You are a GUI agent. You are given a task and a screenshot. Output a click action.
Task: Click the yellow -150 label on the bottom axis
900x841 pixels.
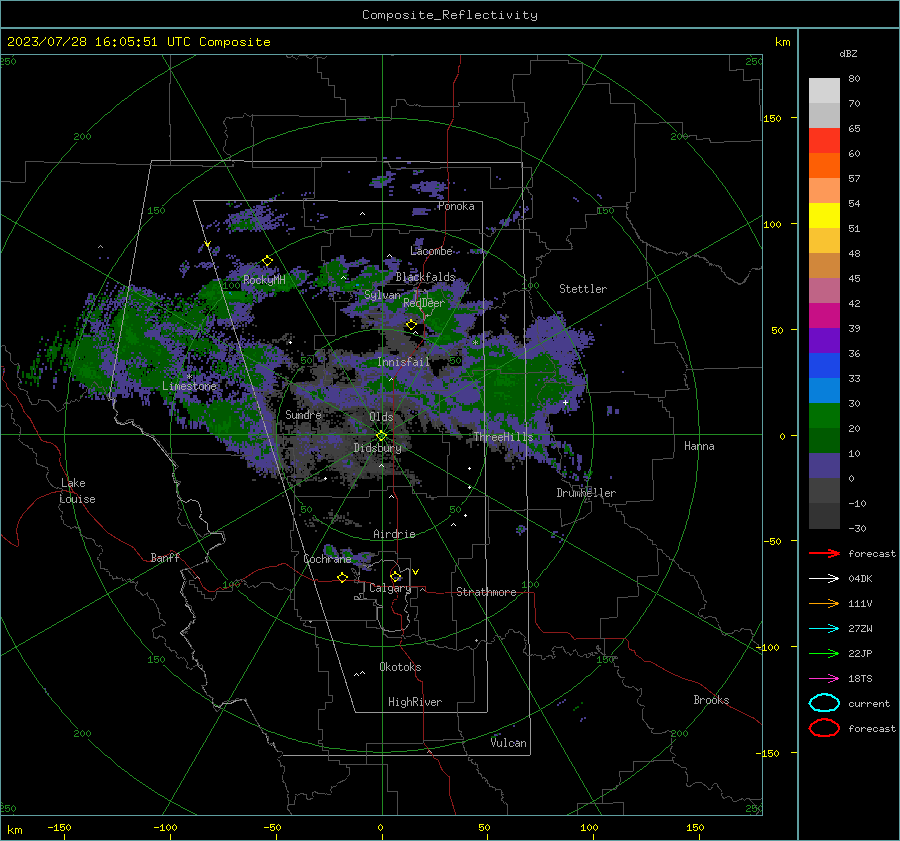pos(59,827)
